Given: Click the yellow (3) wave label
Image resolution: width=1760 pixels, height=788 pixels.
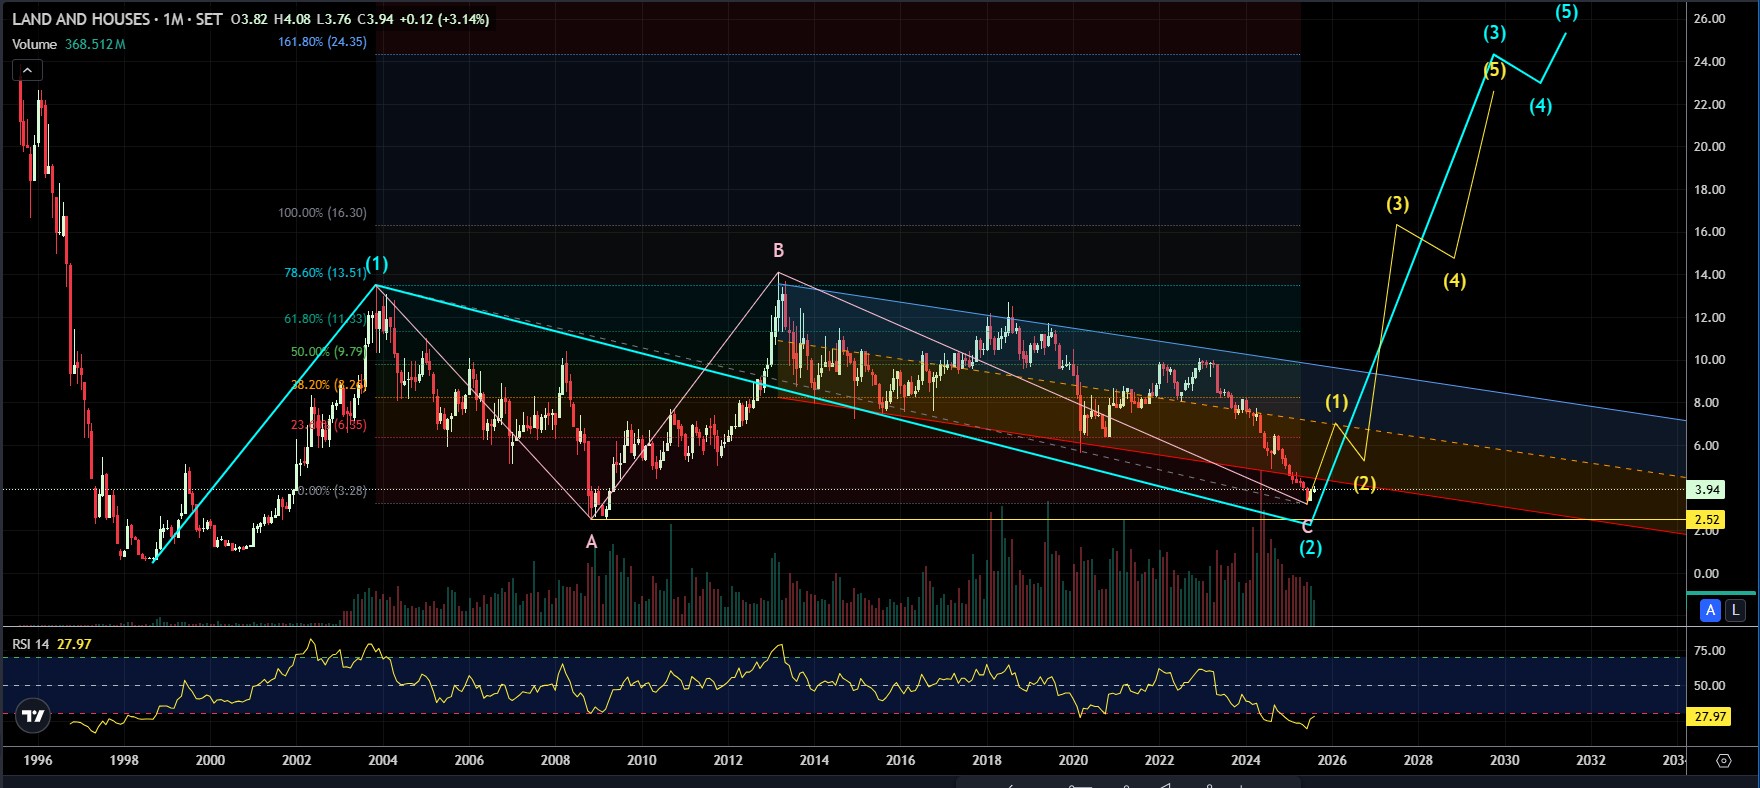Looking at the screenshot, I should (1397, 203).
